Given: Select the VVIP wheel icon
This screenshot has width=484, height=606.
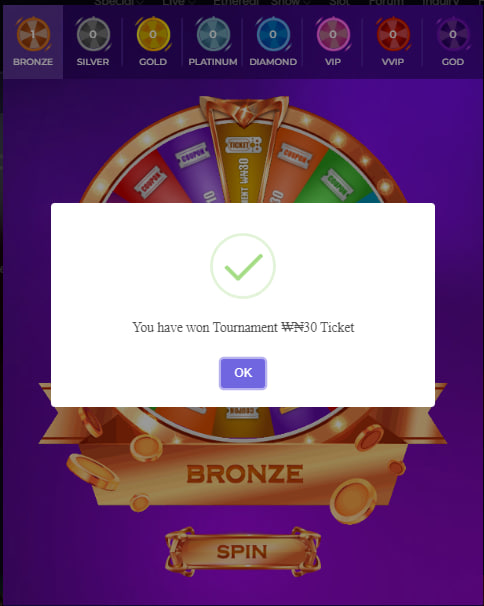Looking at the screenshot, I should click(x=393, y=34).
